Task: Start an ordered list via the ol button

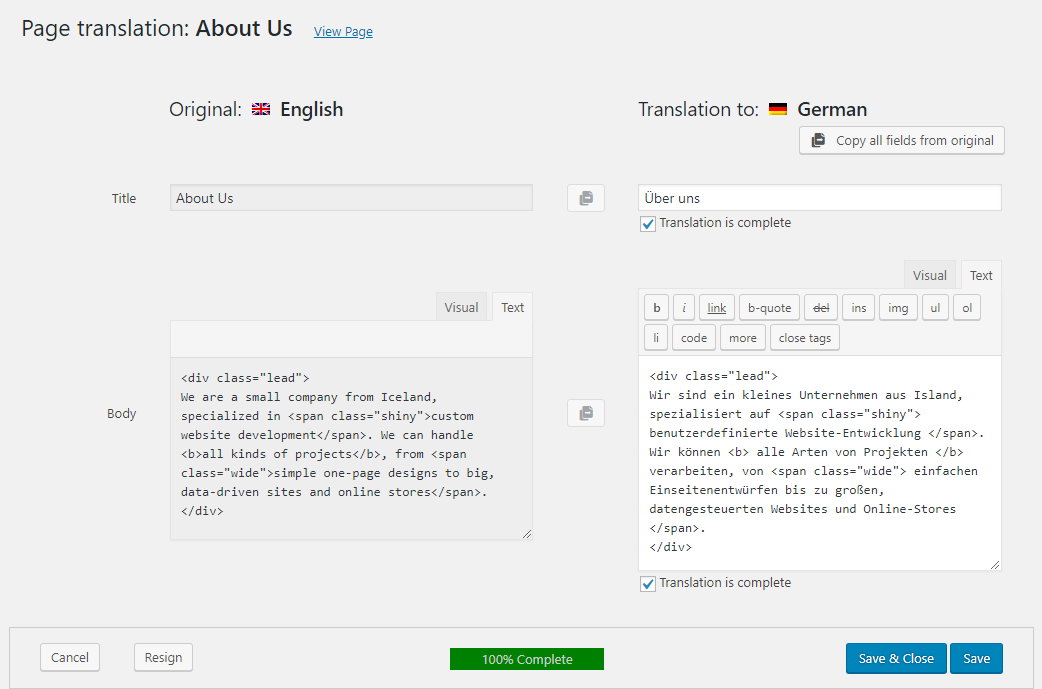Action: tap(966, 307)
